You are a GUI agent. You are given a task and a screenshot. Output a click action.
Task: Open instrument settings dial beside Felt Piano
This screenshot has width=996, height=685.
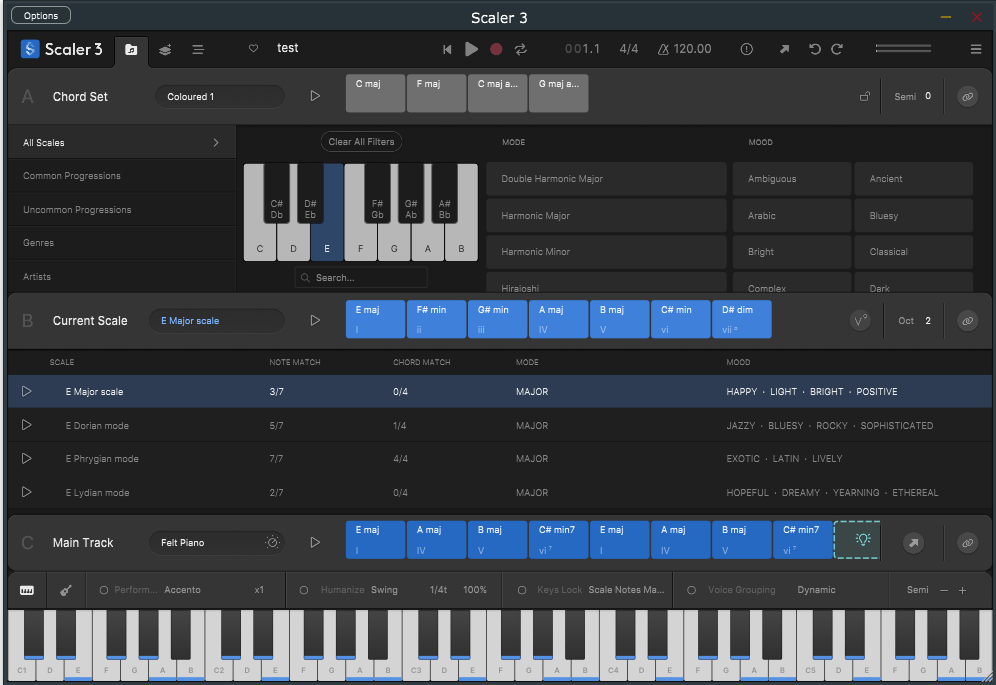coord(273,542)
